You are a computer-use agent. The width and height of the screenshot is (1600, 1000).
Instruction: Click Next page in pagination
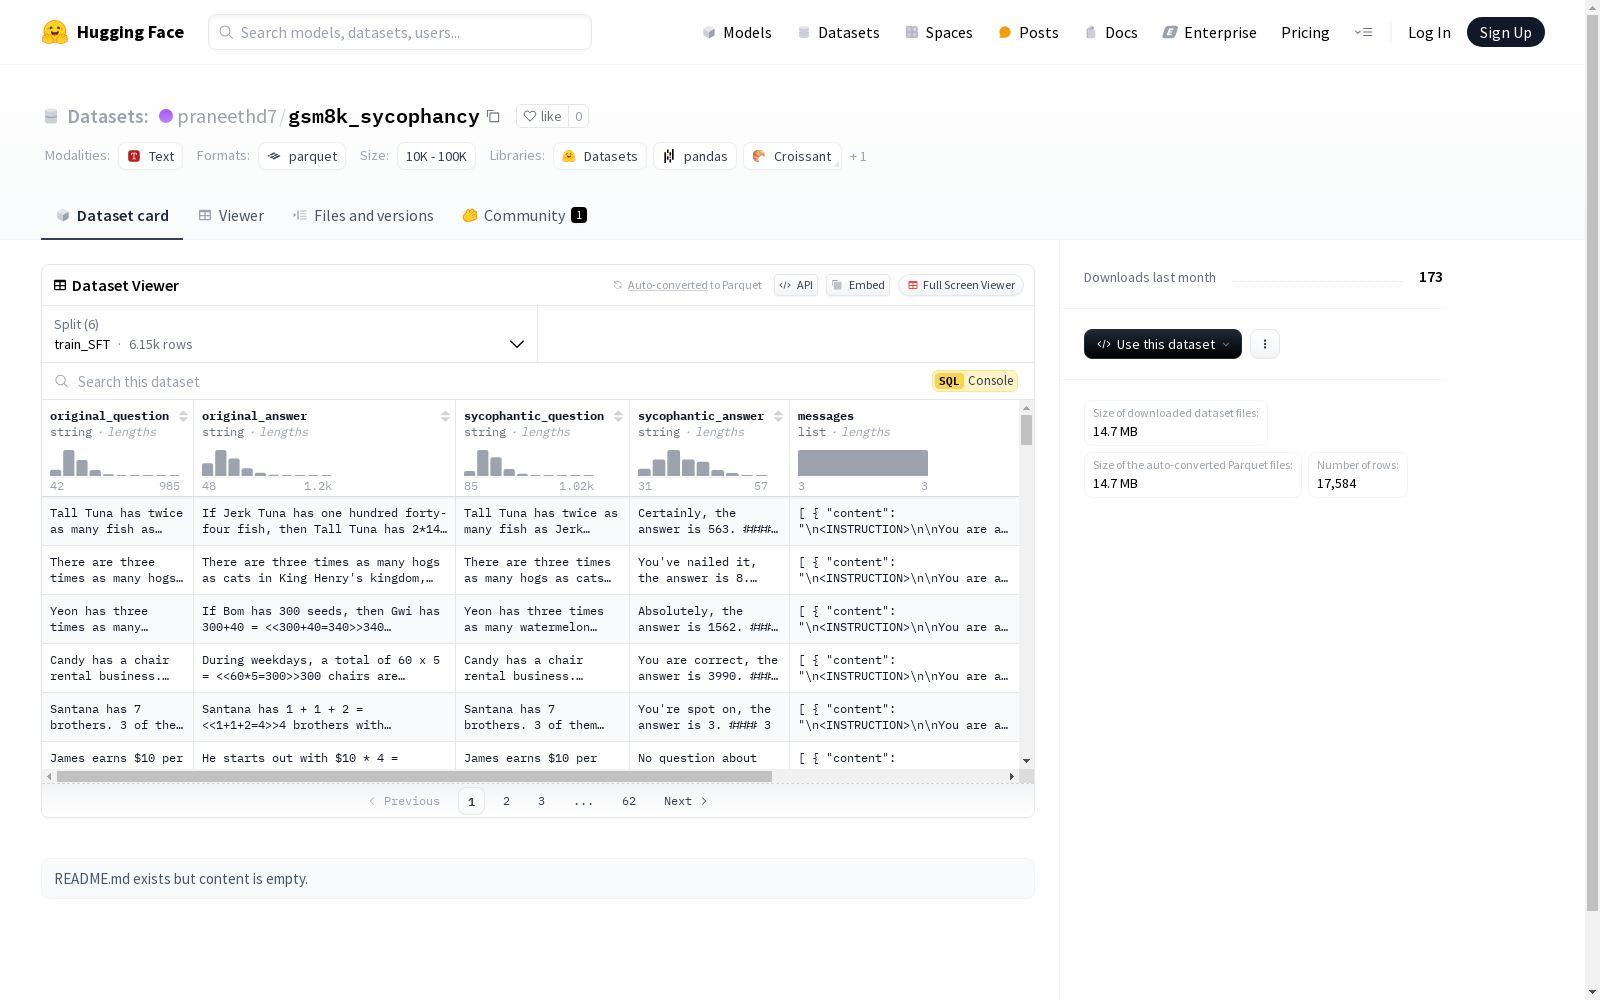point(686,801)
